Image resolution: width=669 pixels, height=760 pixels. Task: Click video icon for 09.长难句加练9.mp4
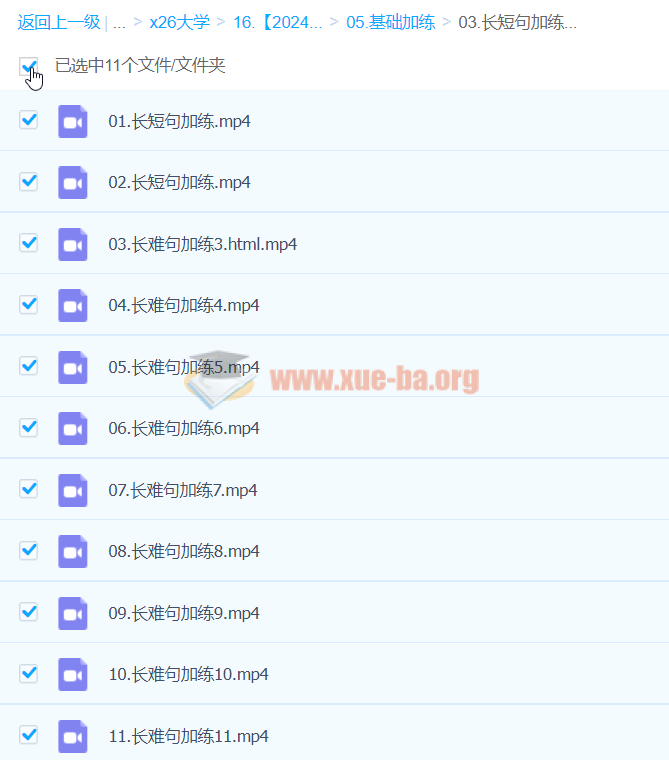click(x=73, y=613)
